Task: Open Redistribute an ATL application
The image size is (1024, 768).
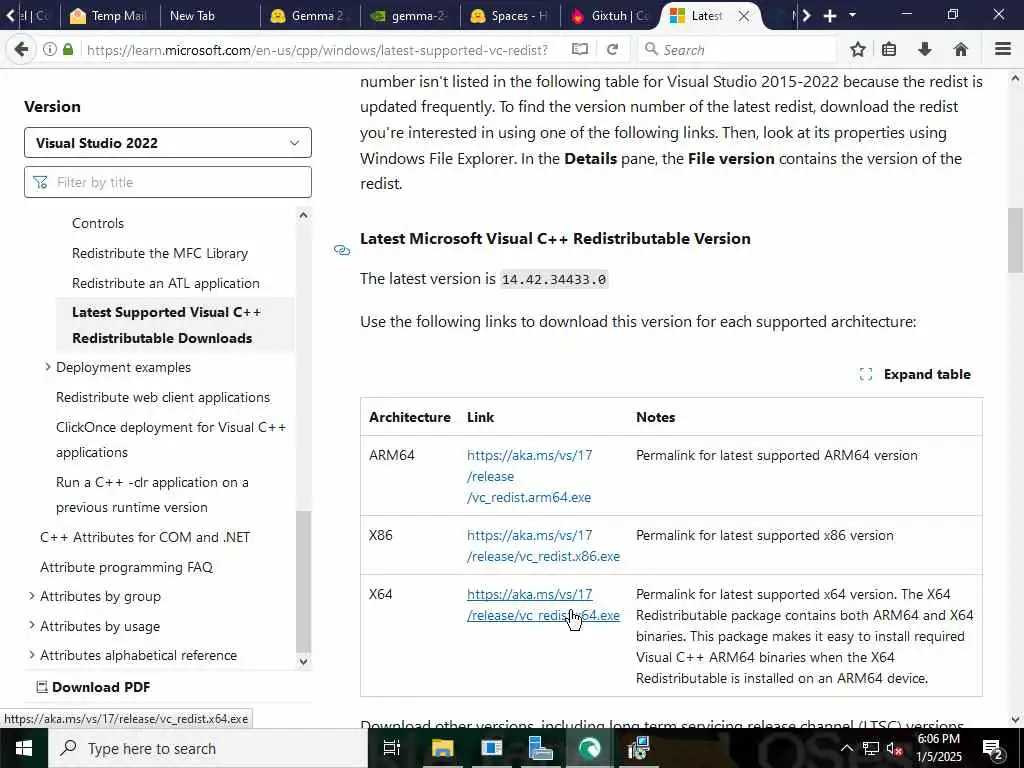Action: (166, 283)
